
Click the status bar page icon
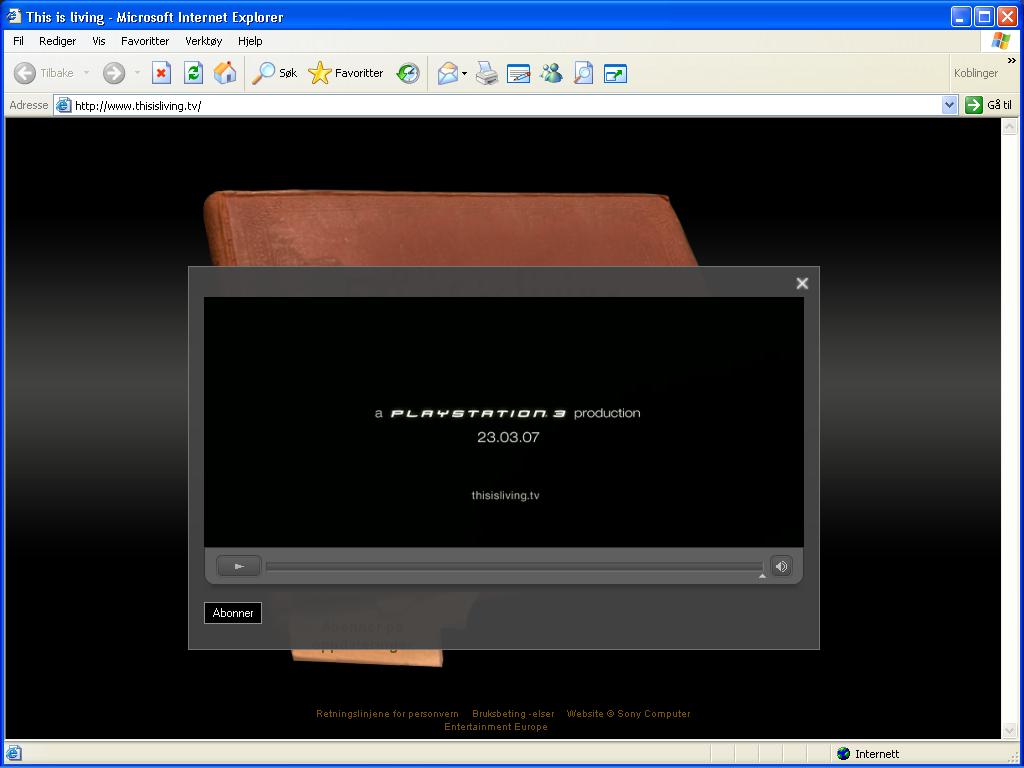click(x=13, y=754)
